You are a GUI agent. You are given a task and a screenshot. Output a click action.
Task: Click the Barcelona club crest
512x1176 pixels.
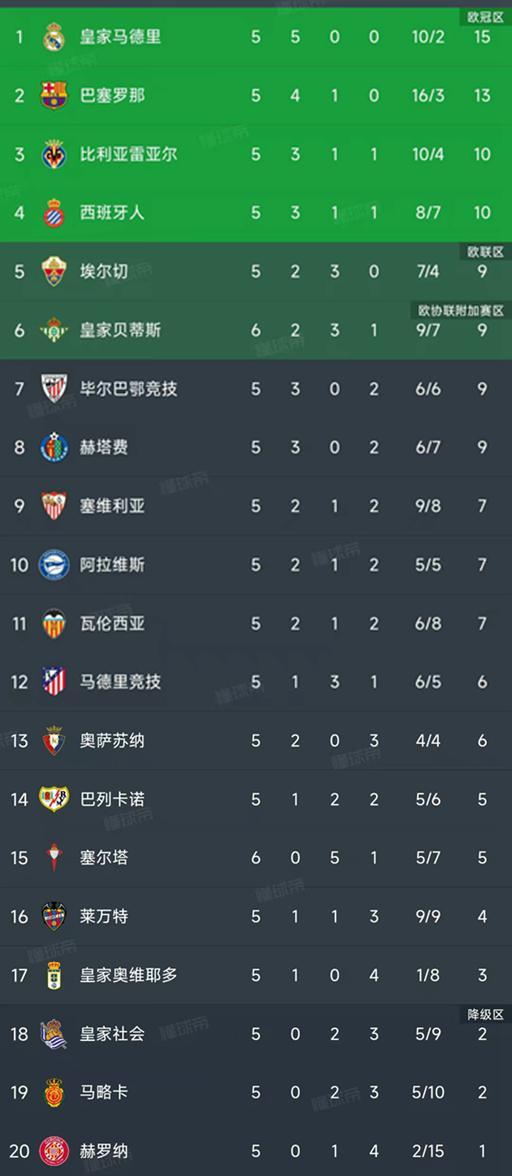tap(54, 95)
